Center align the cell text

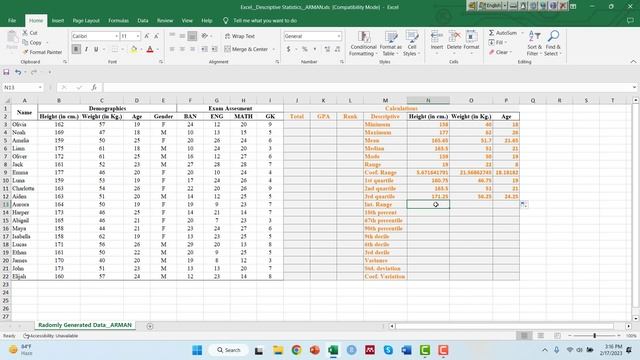pos(182,49)
